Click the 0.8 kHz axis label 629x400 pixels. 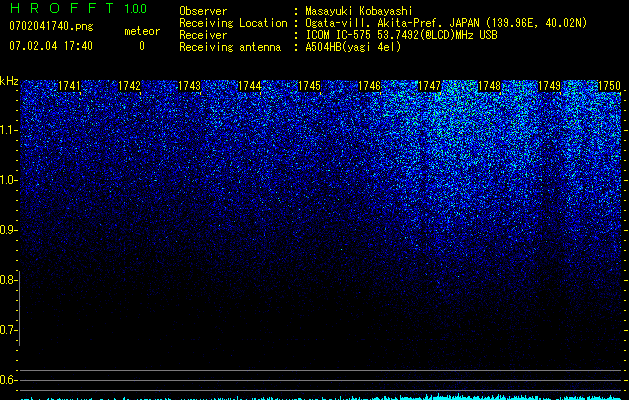(7, 280)
